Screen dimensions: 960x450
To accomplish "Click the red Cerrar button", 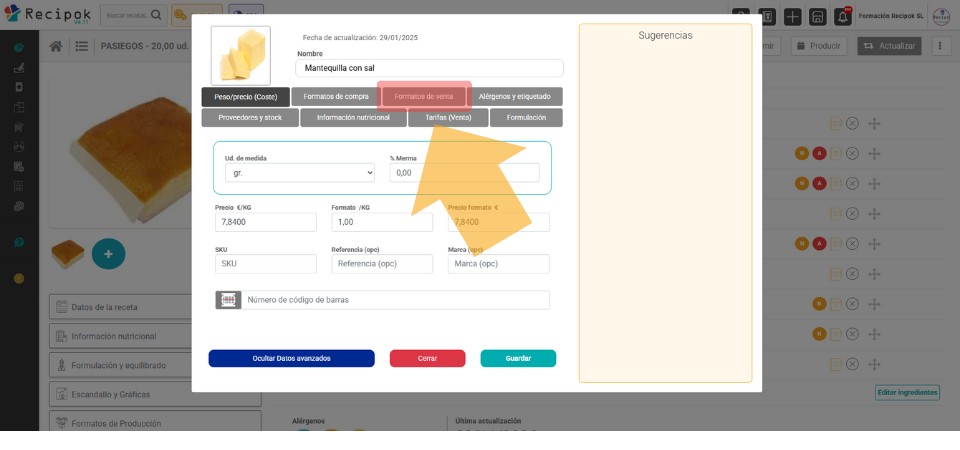I will tap(427, 358).
